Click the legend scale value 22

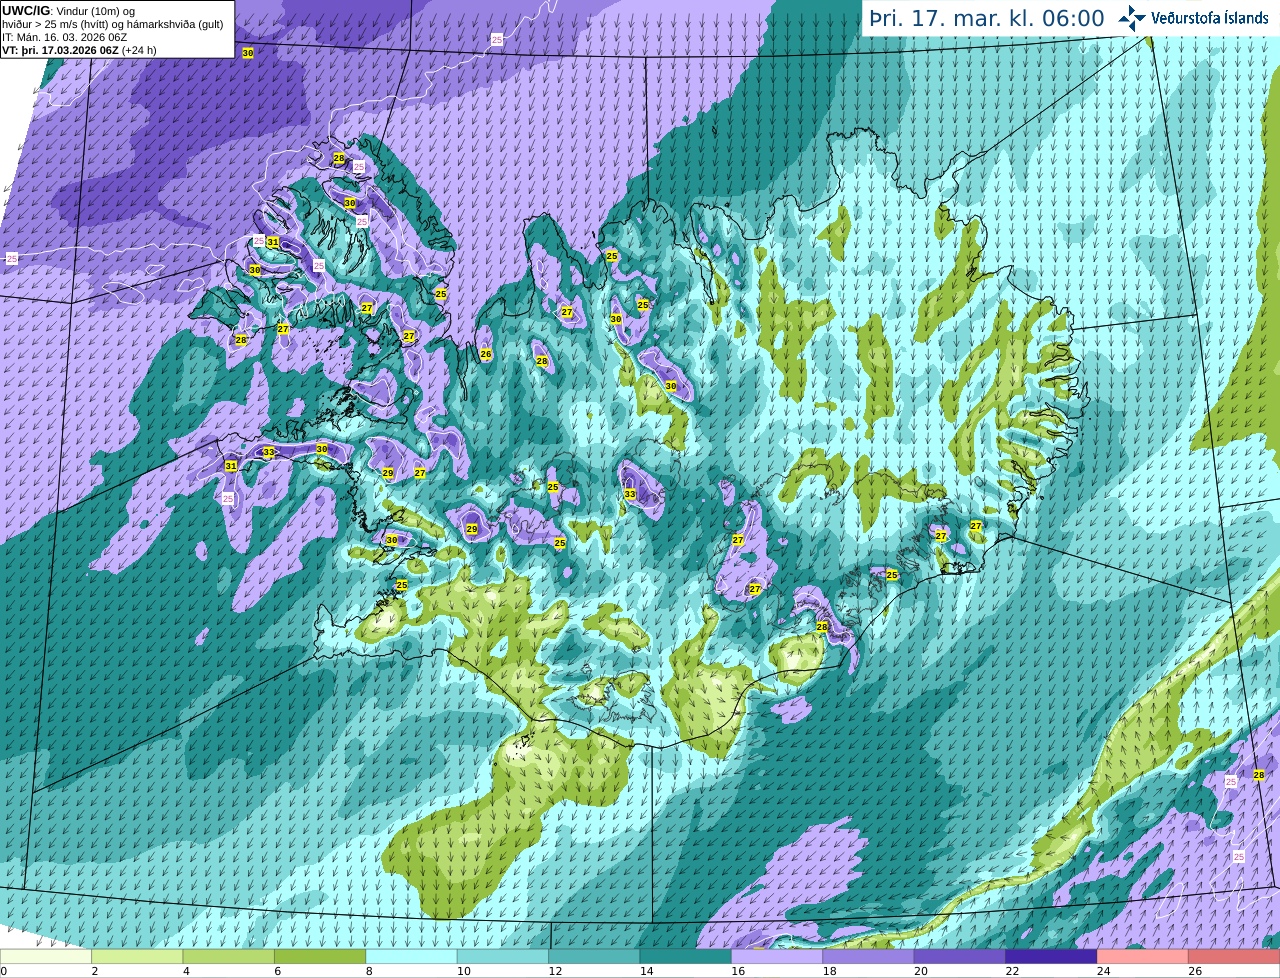click(x=1011, y=971)
